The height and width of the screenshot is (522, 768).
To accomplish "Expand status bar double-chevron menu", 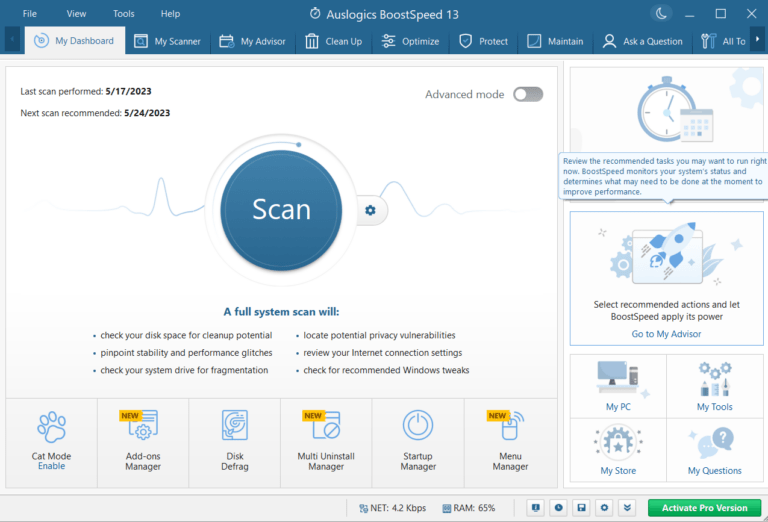I will (x=626, y=507).
